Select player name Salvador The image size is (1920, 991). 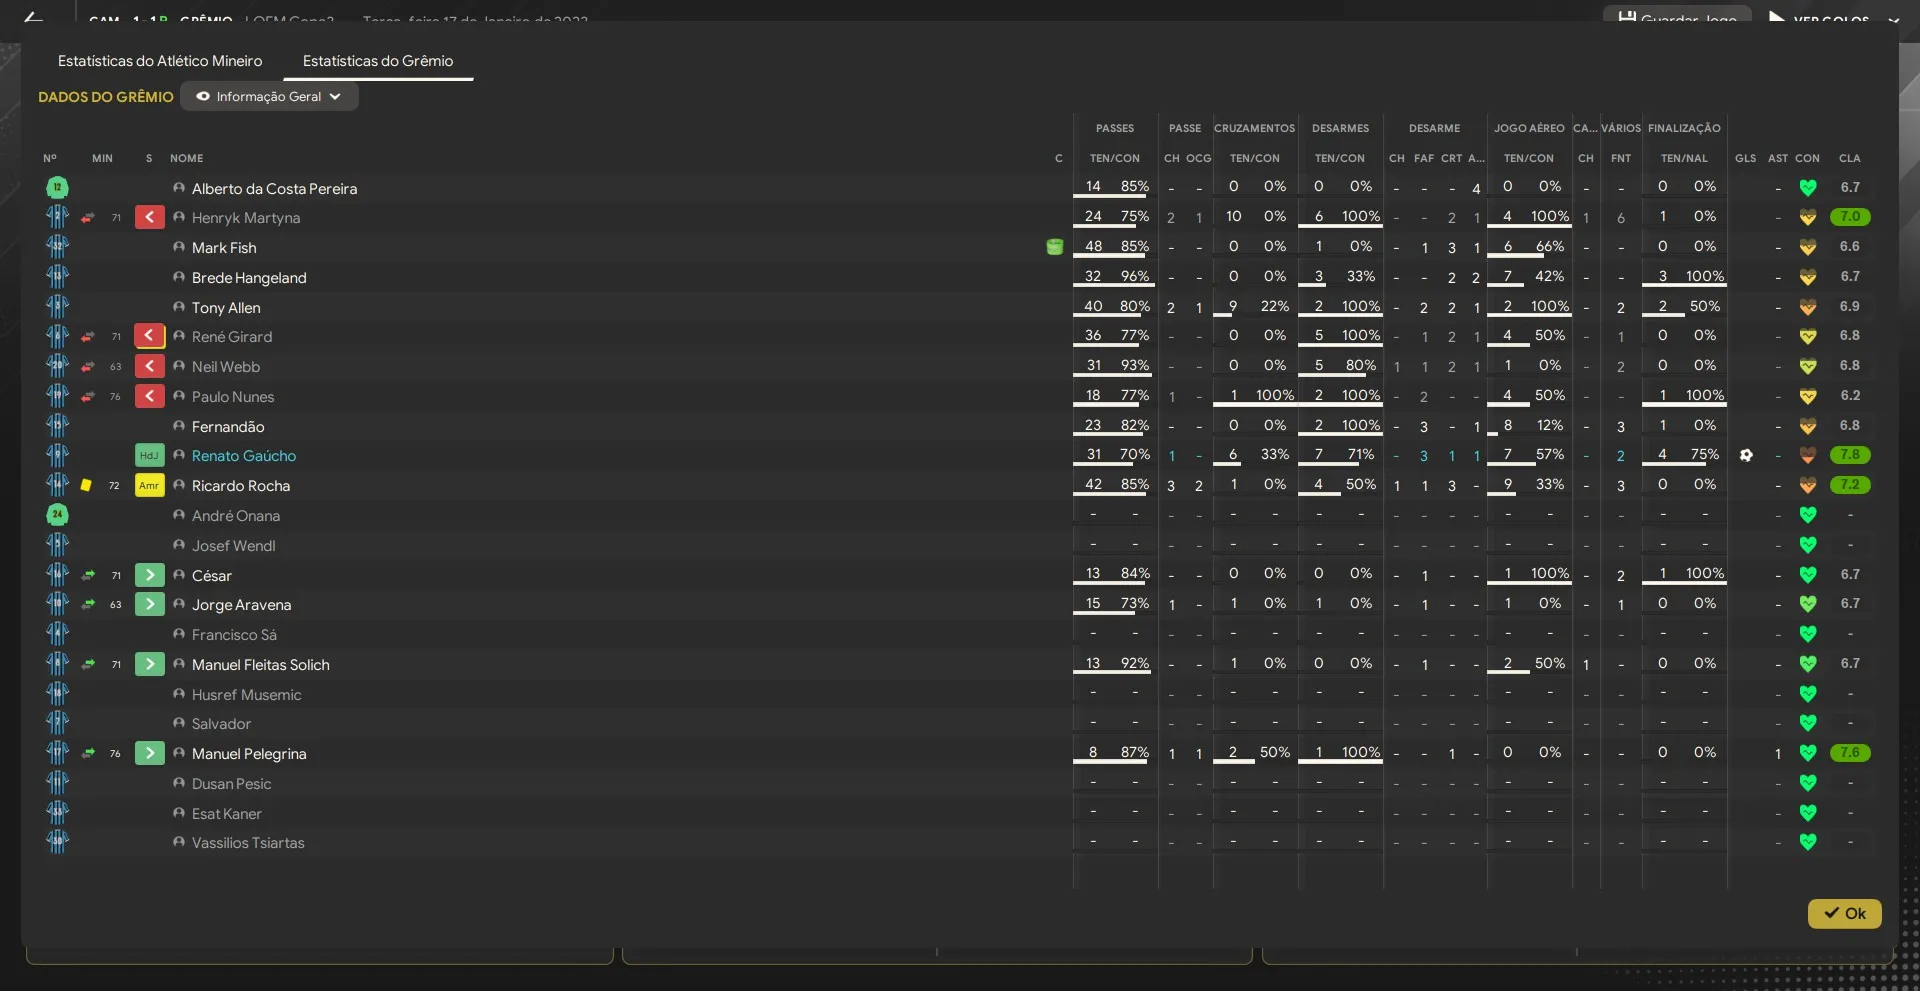(x=221, y=724)
